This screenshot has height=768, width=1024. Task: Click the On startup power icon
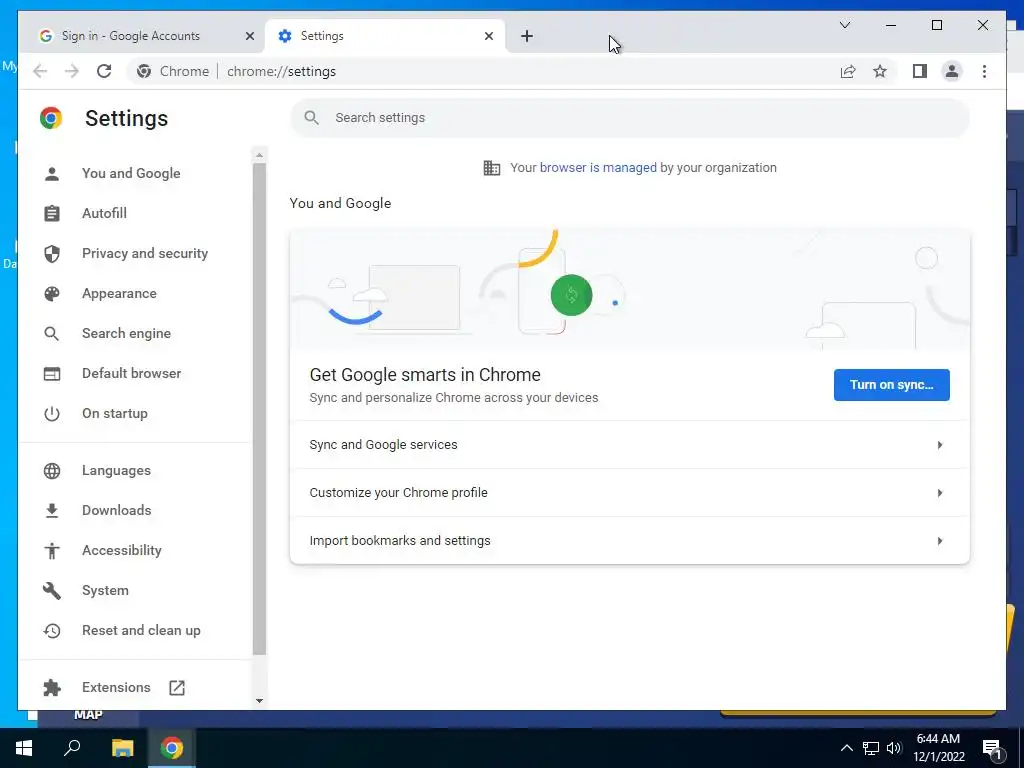[x=52, y=414]
